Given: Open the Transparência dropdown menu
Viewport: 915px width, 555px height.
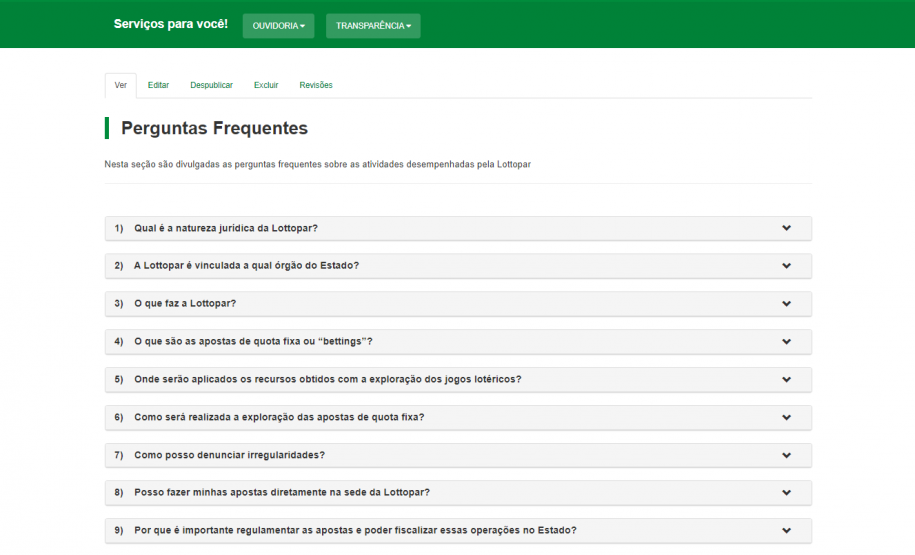Looking at the screenshot, I should (x=373, y=26).
